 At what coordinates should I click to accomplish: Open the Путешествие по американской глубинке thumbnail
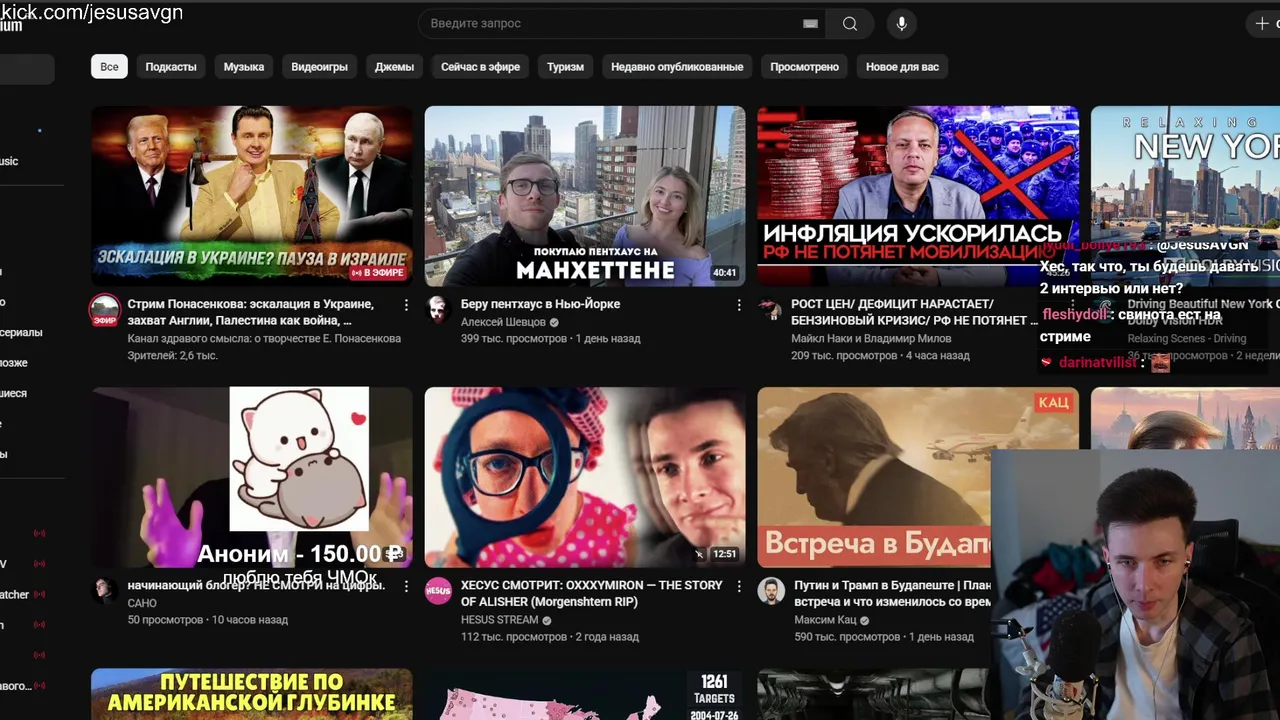coord(252,694)
